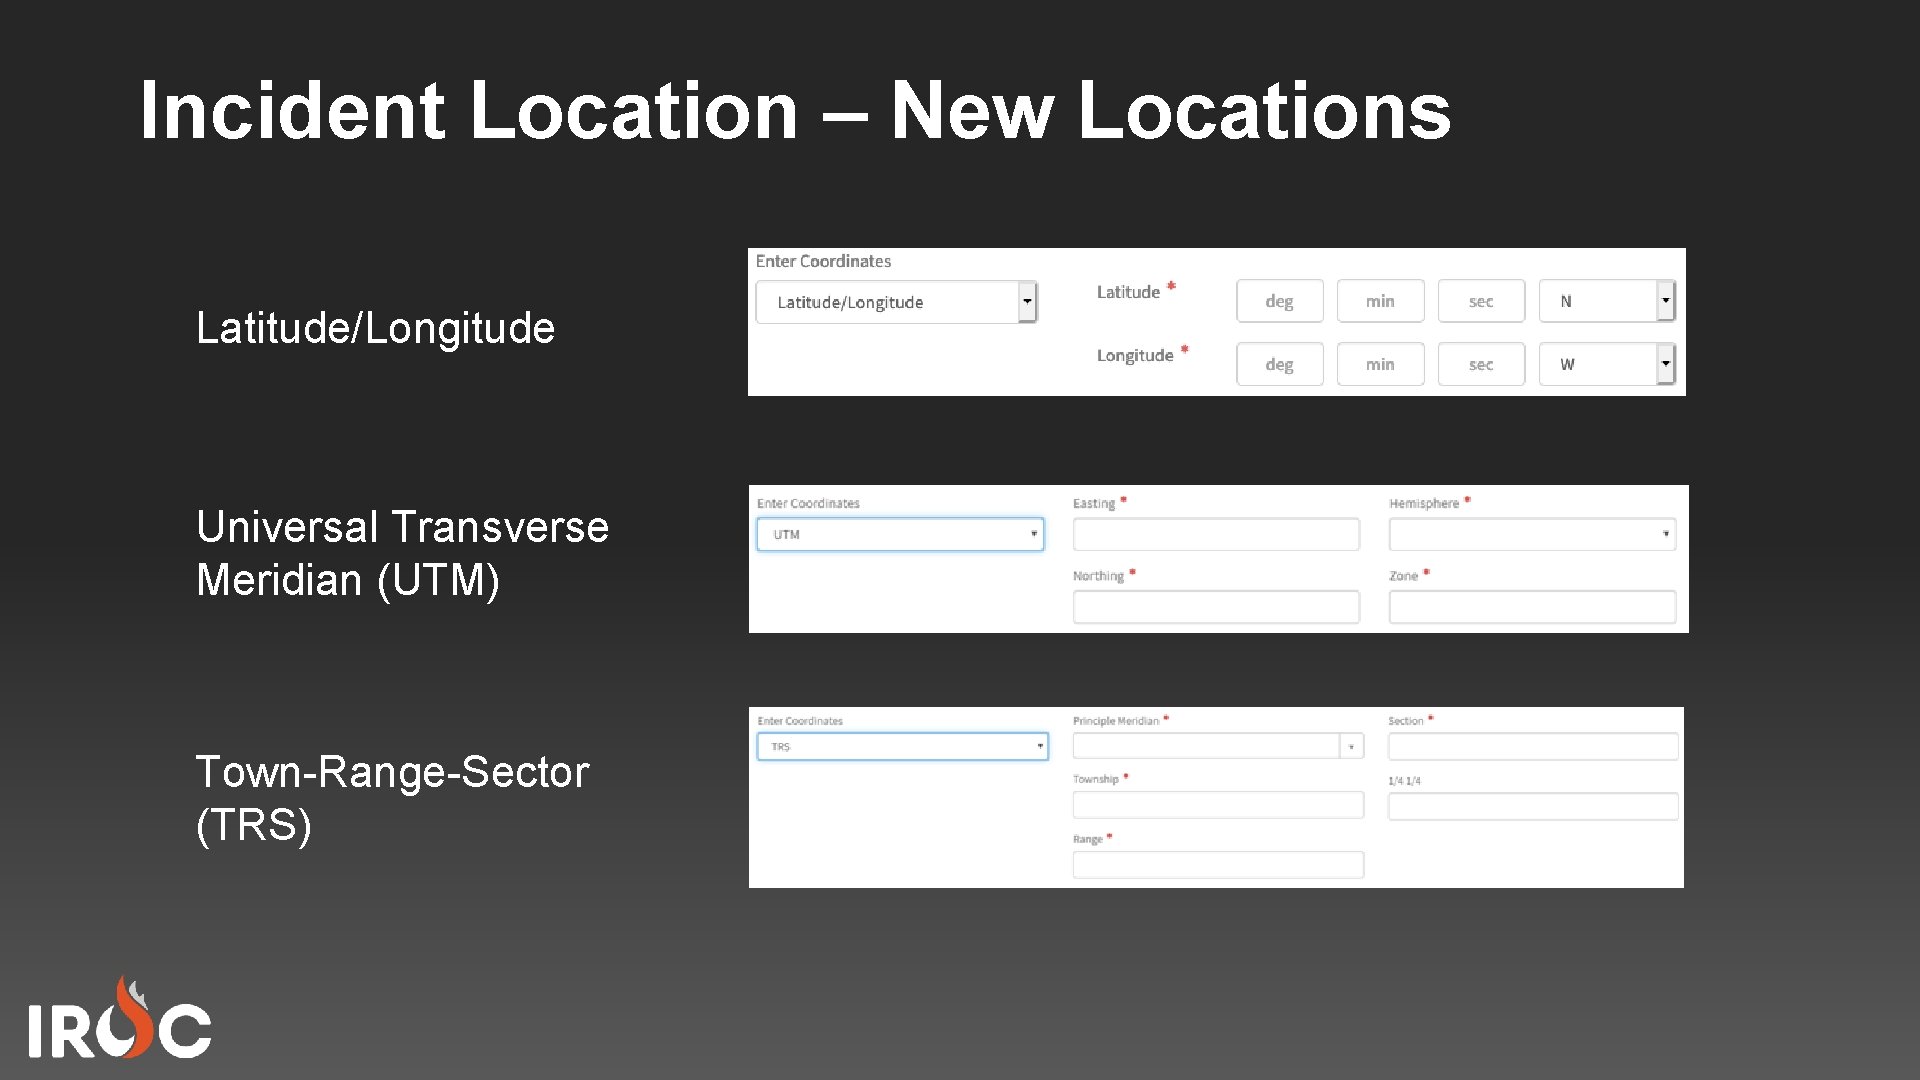Image resolution: width=1920 pixels, height=1080 pixels.
Task: Click the Zone input field
Action: coord(1532,606)
